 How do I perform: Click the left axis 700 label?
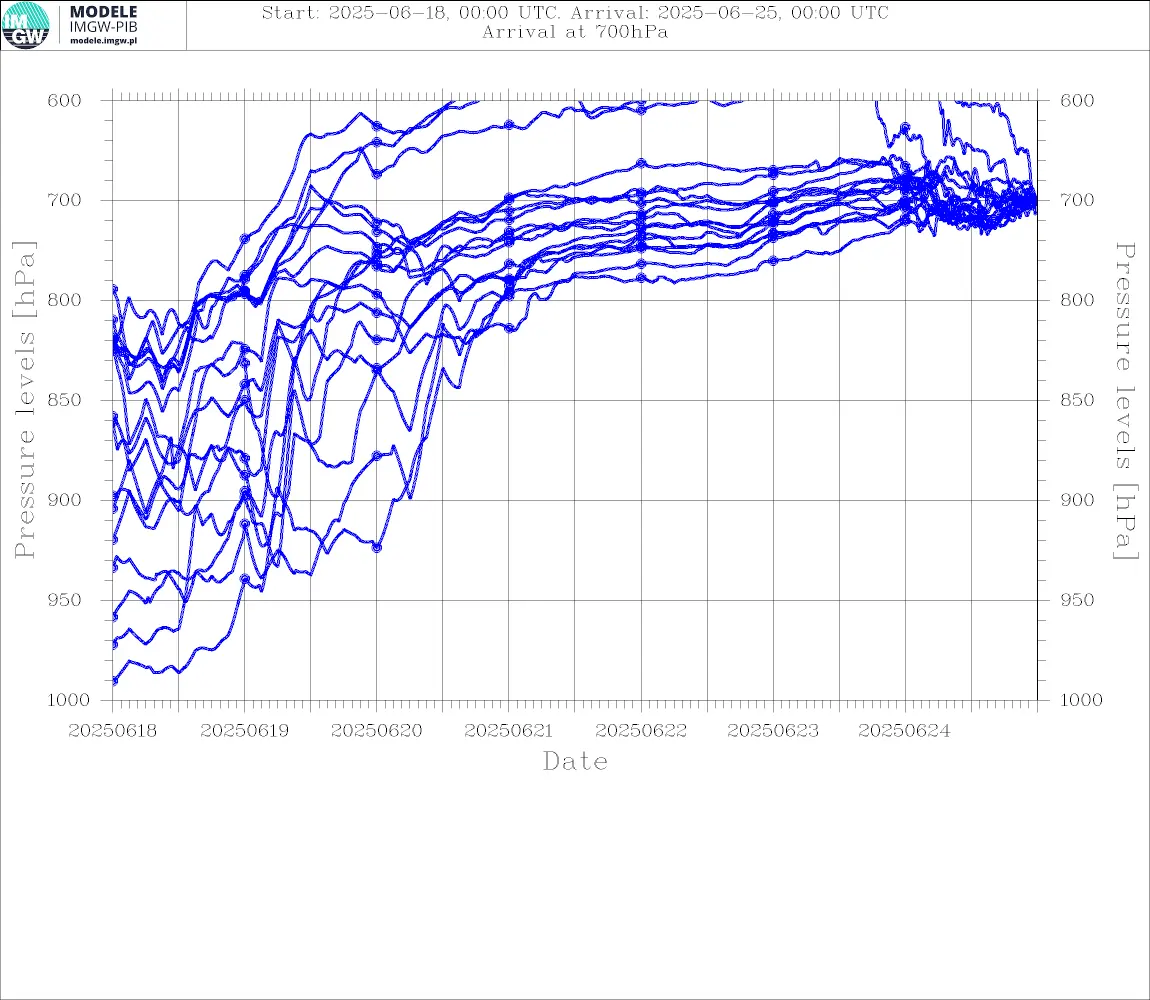pos(64,200)
